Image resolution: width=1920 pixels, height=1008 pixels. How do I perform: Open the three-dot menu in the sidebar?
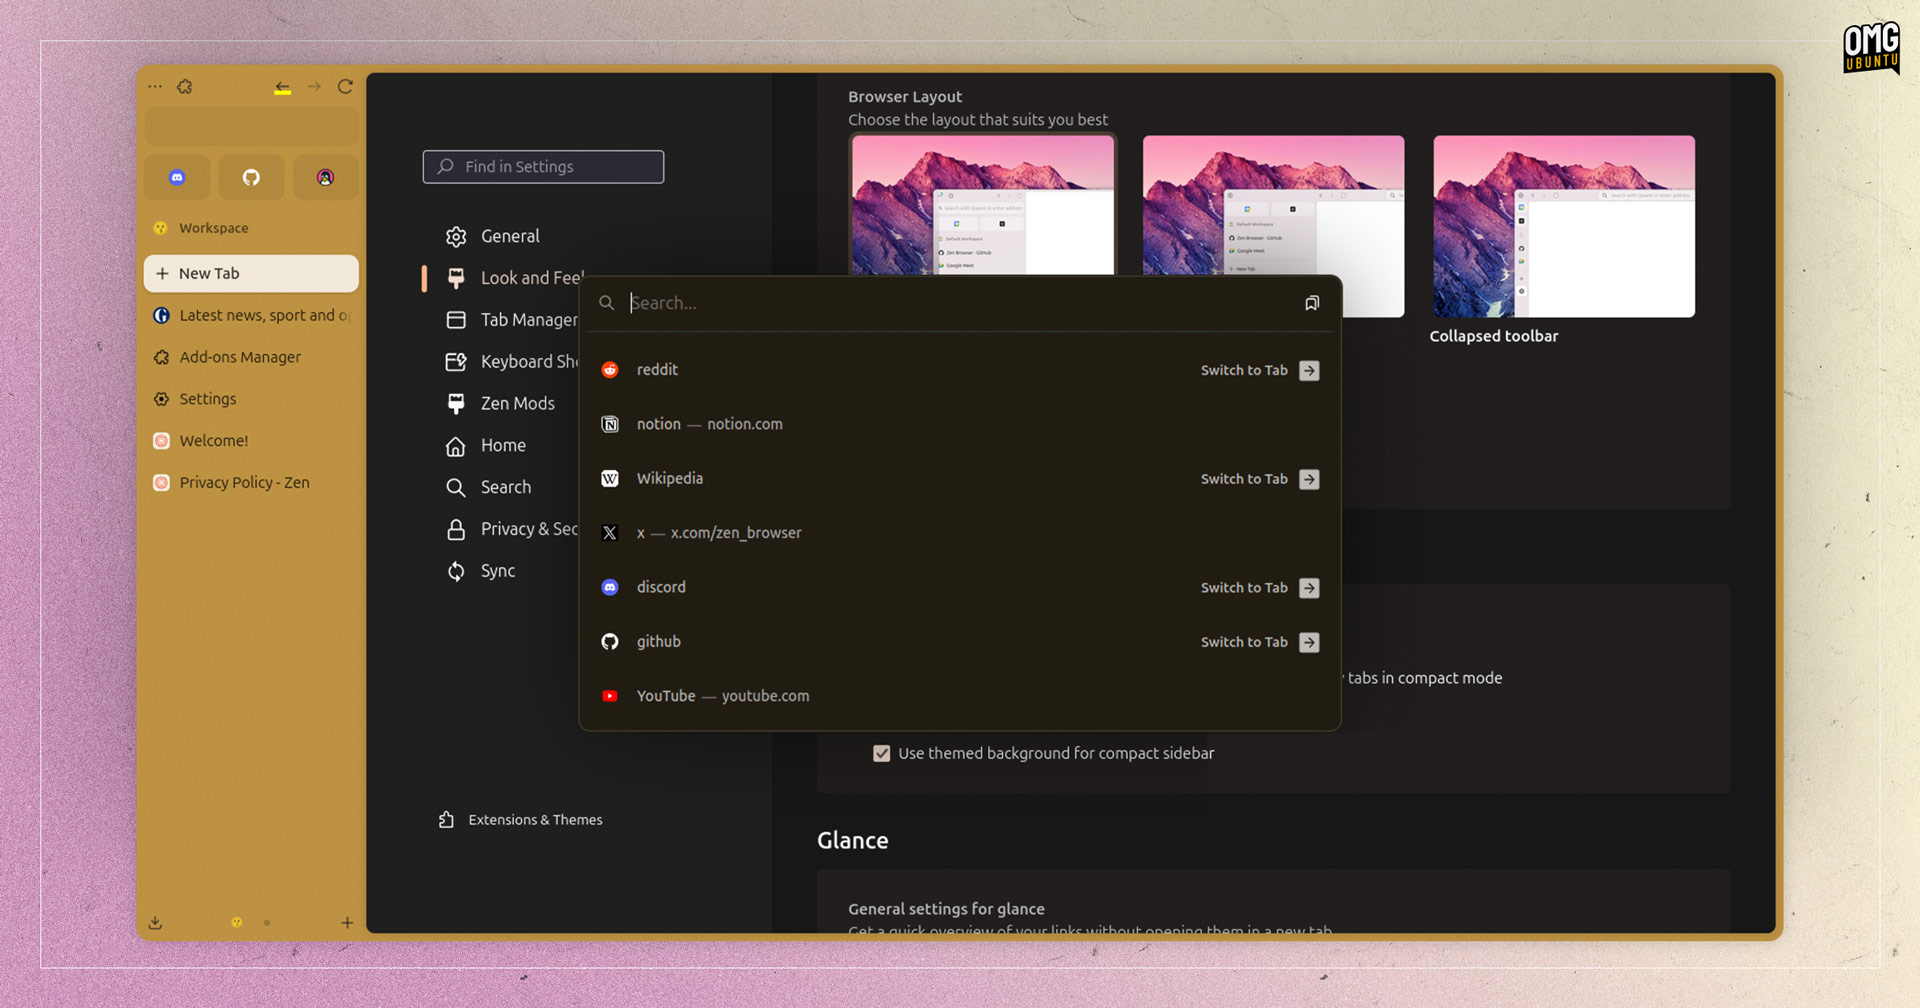point(155,87)
